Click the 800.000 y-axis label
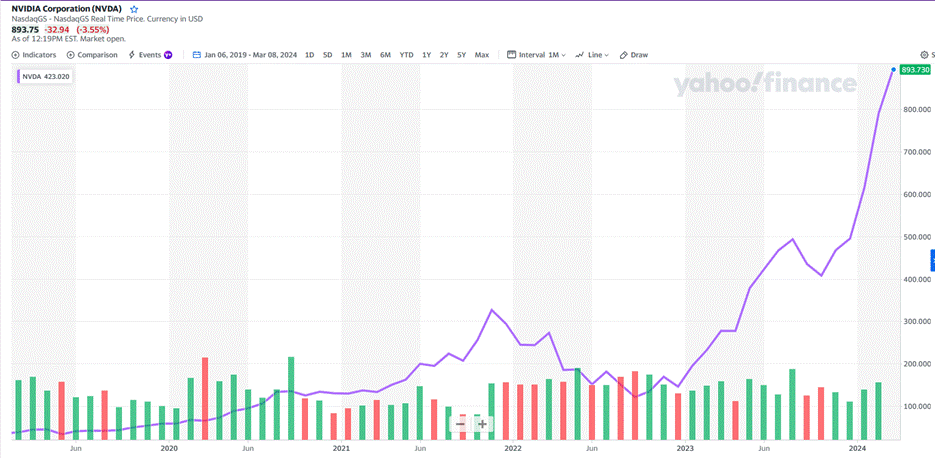The height and width of the screenshot is (458, 935). 917,110
